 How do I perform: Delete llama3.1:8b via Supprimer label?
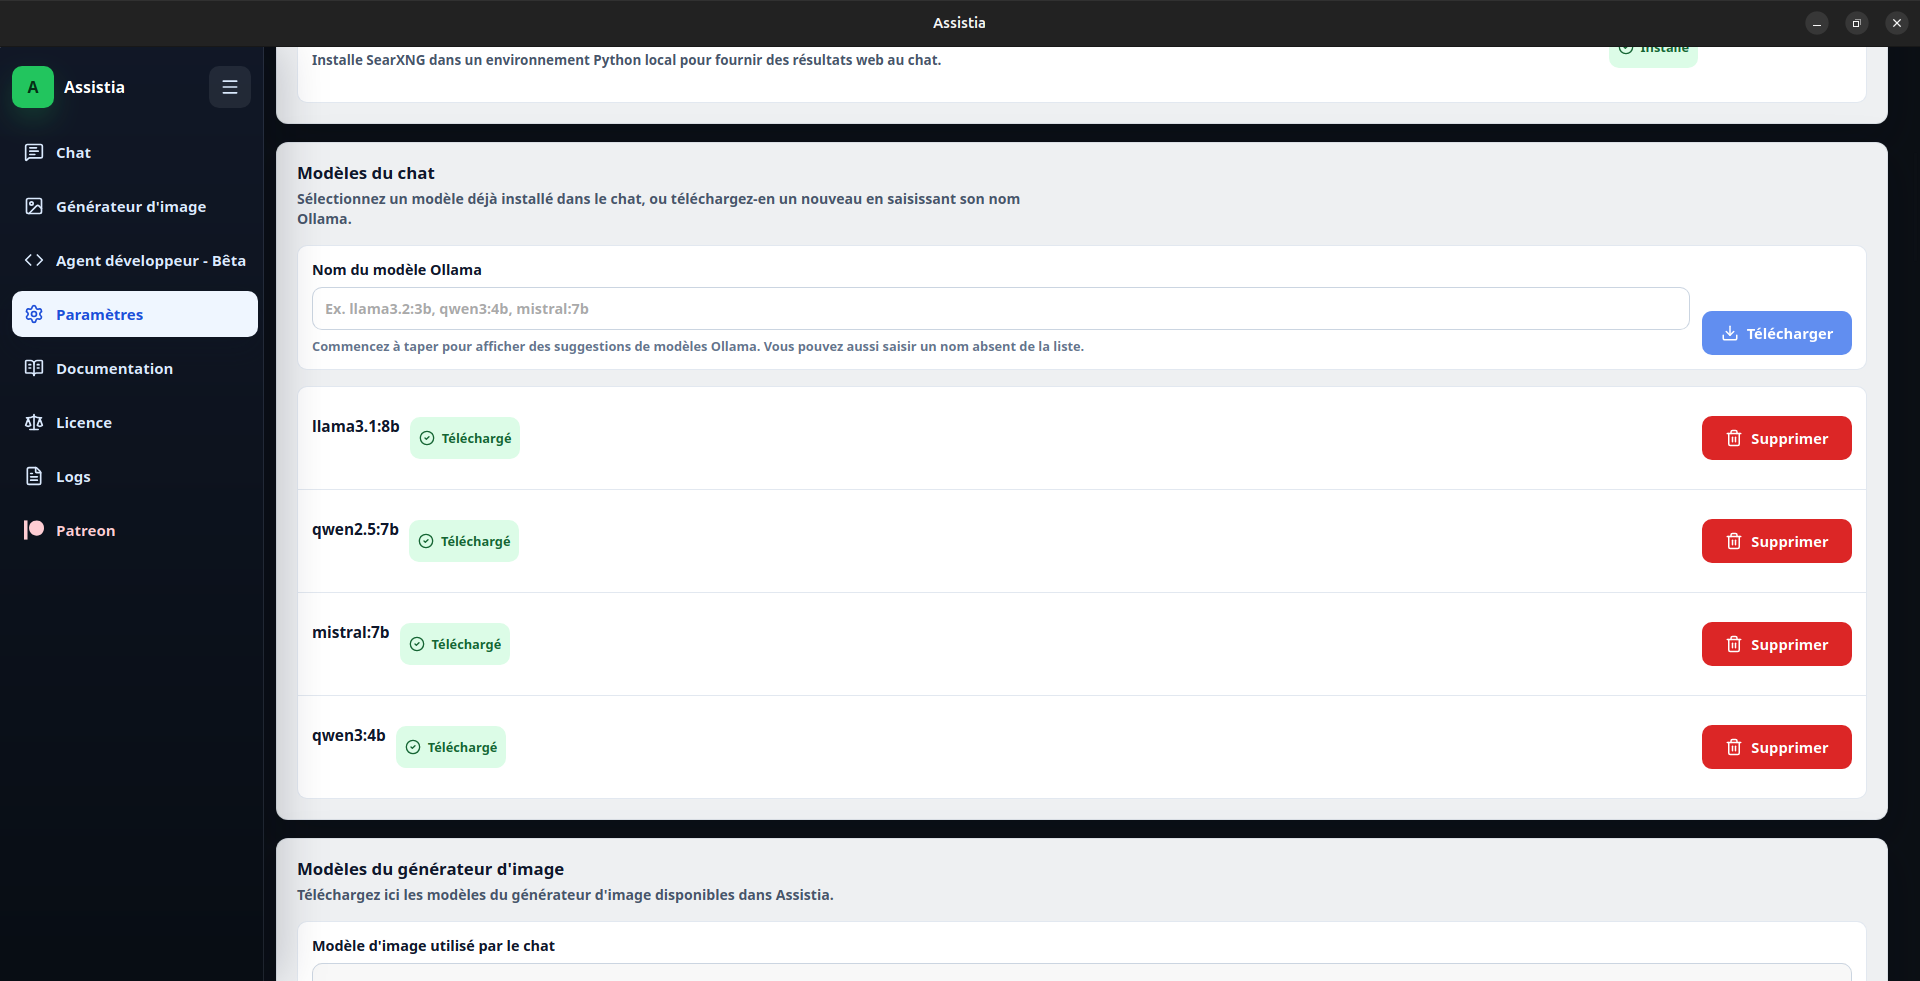pyautogui.click(x=1790, y=439)
